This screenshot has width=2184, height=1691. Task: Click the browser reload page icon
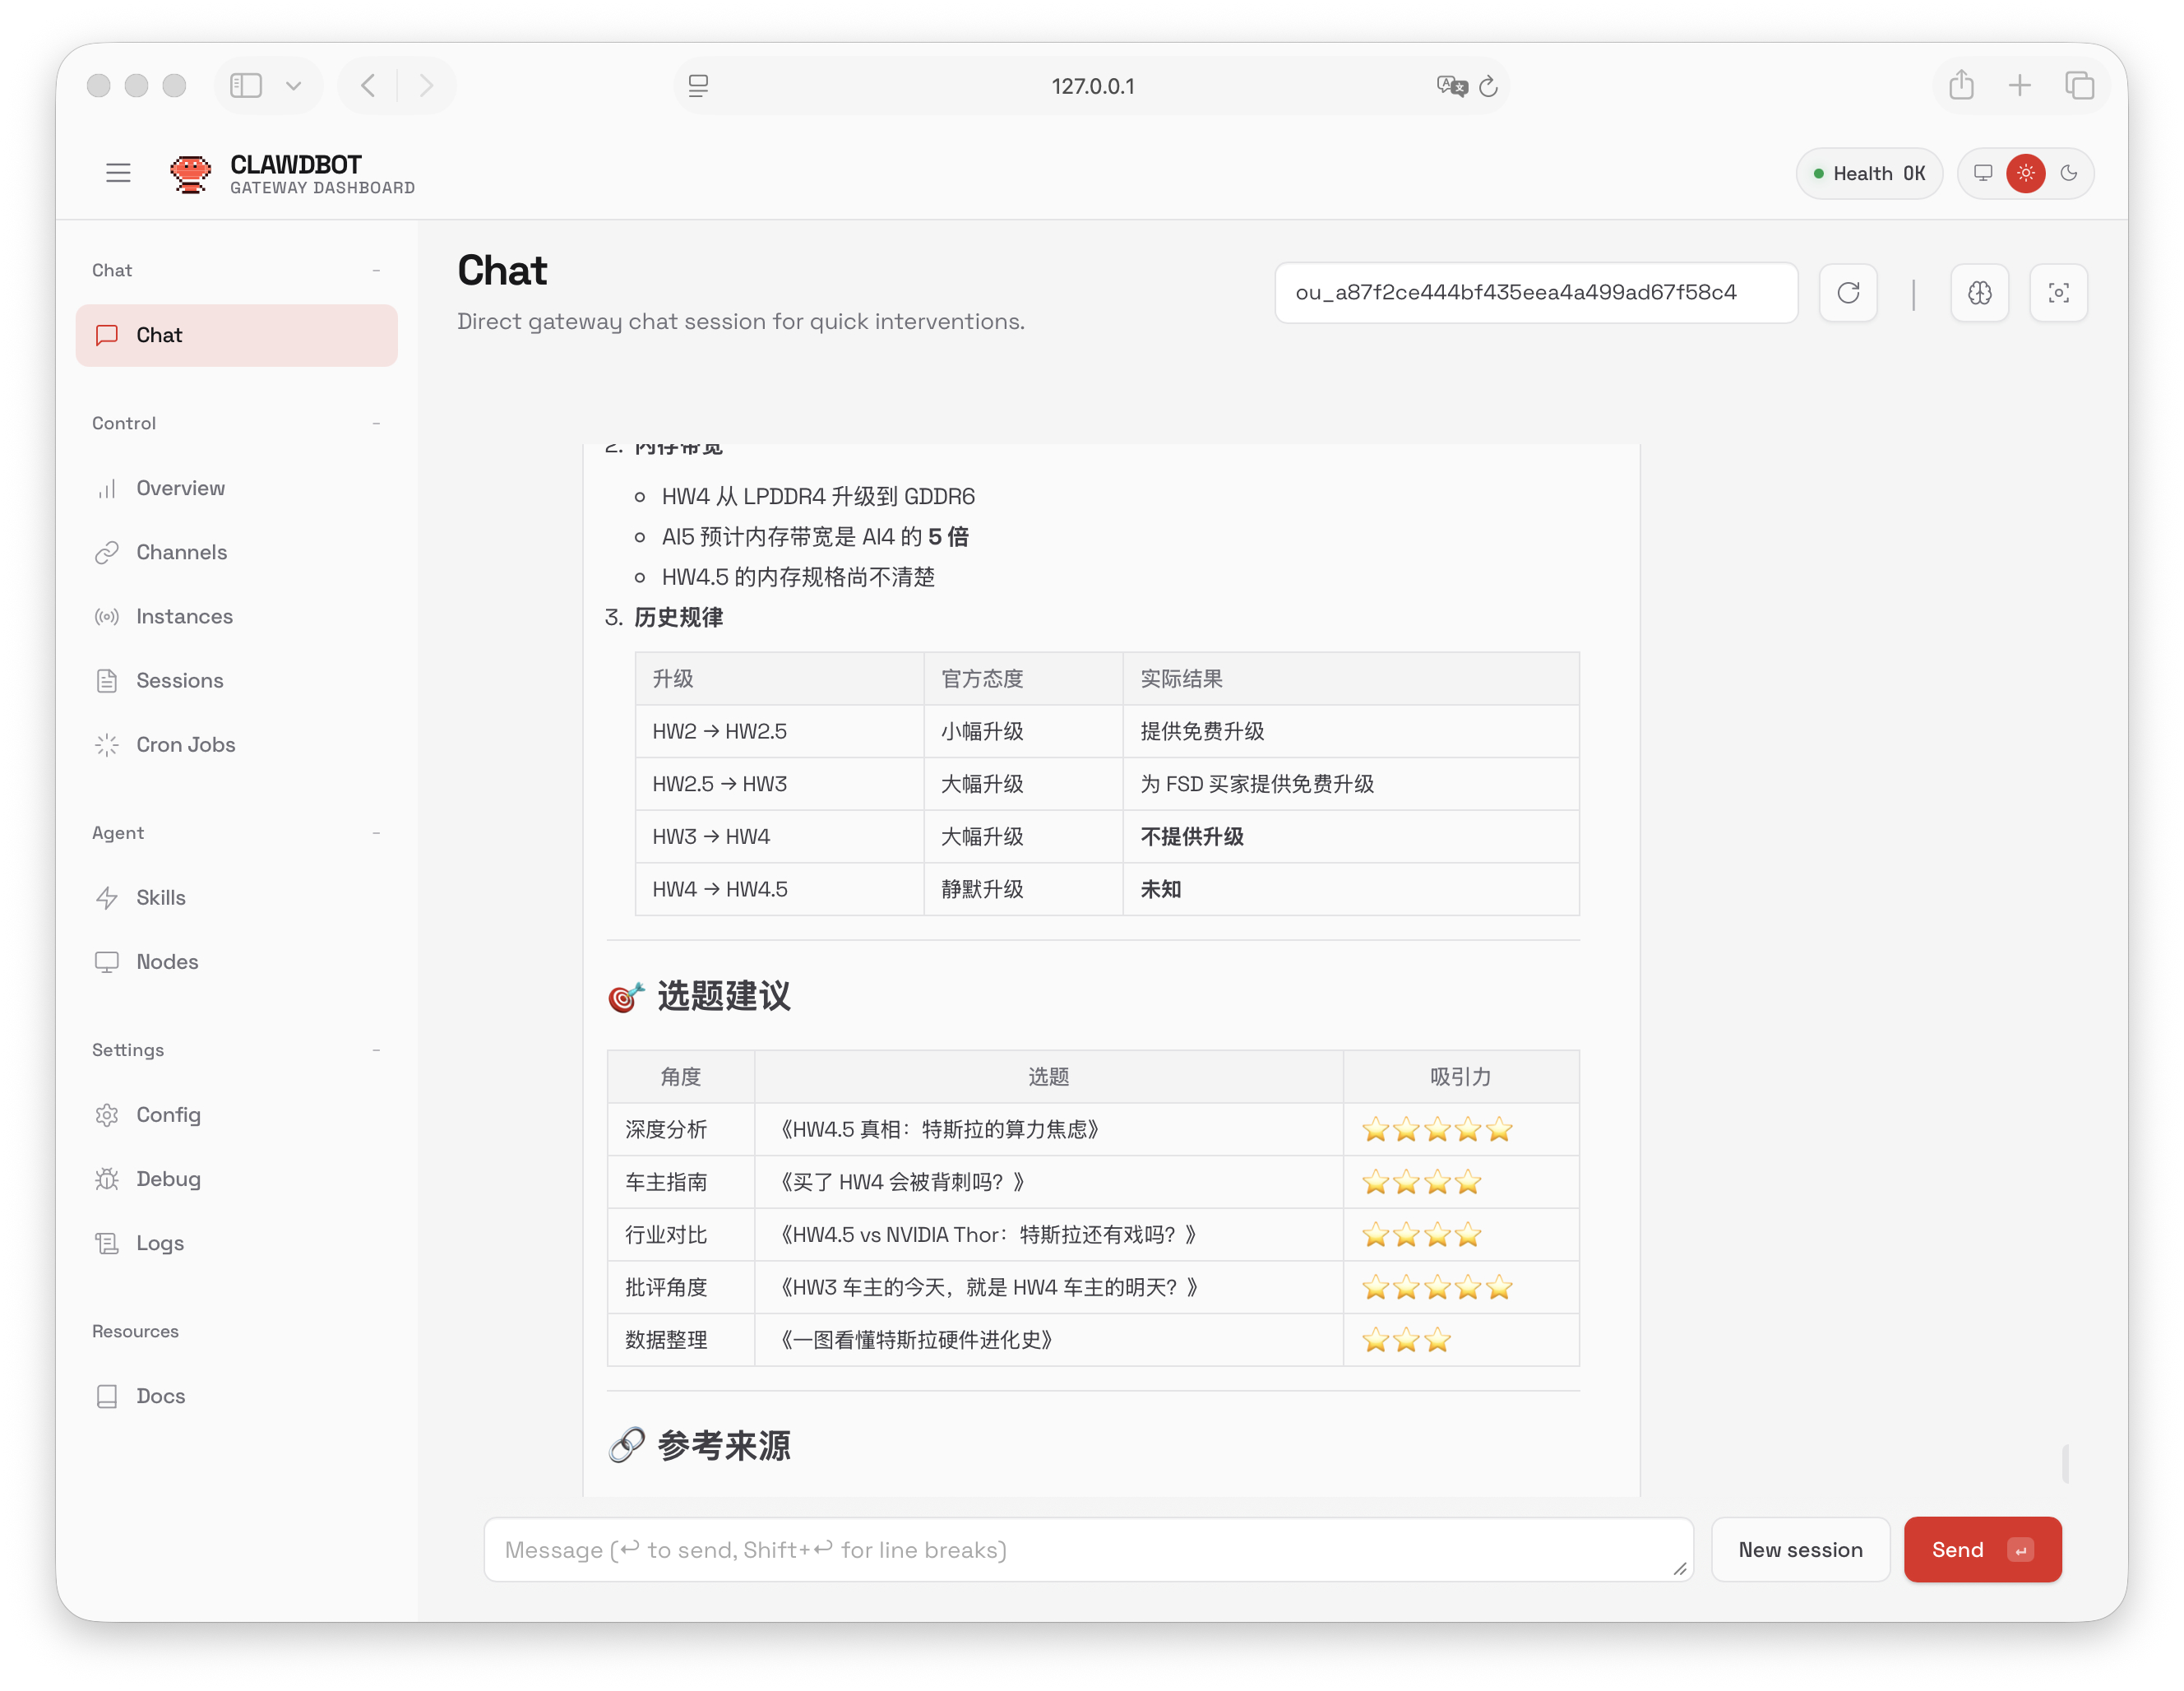click(1488, 87)
